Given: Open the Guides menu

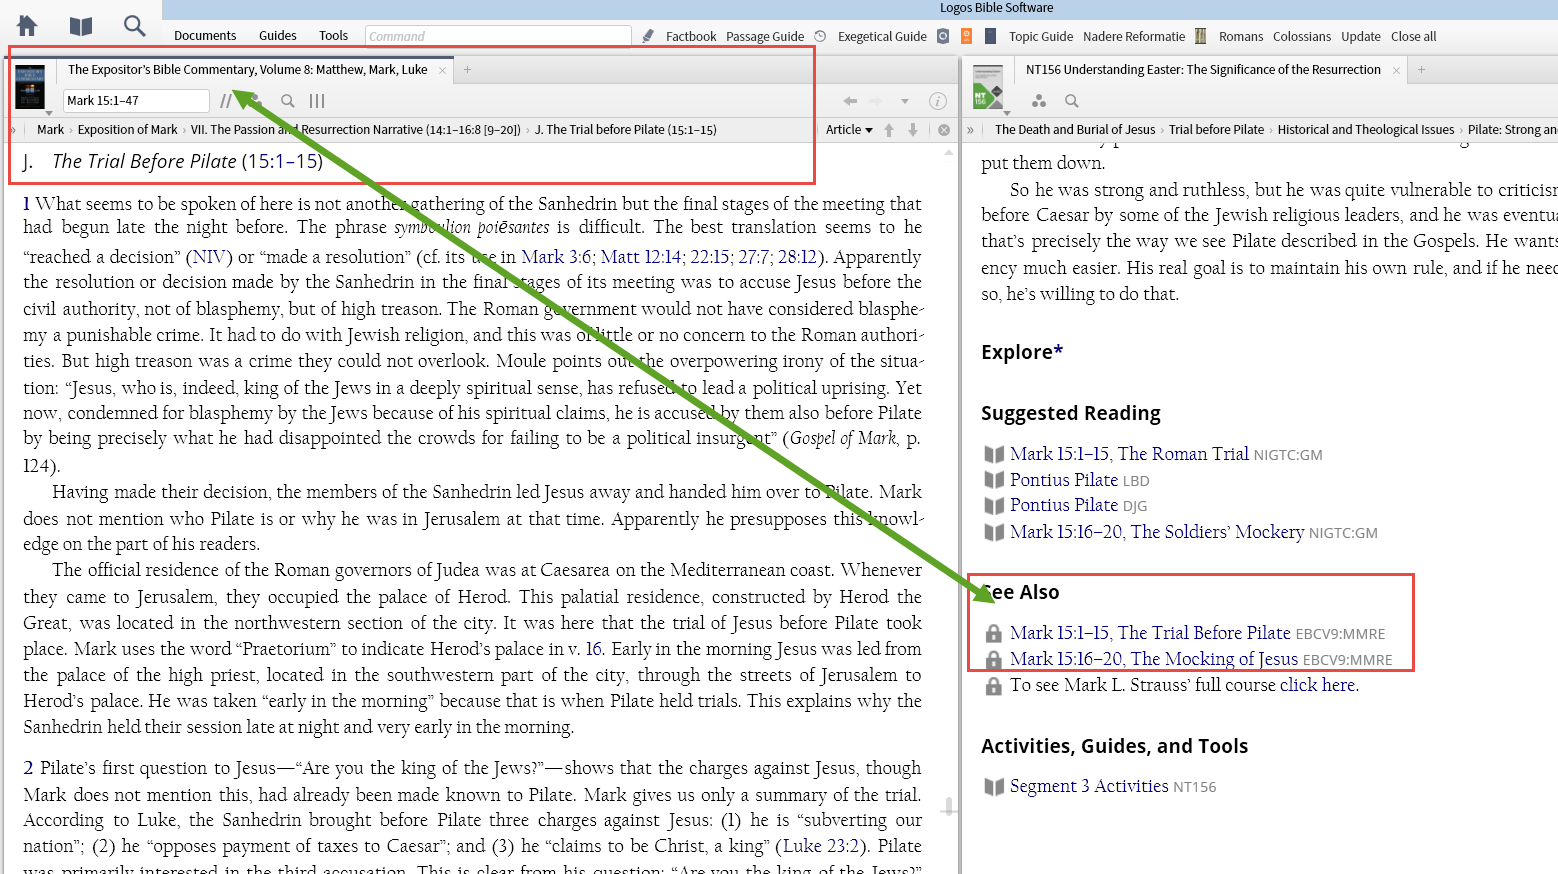Looking at the screenshot, I should point(278,36).
